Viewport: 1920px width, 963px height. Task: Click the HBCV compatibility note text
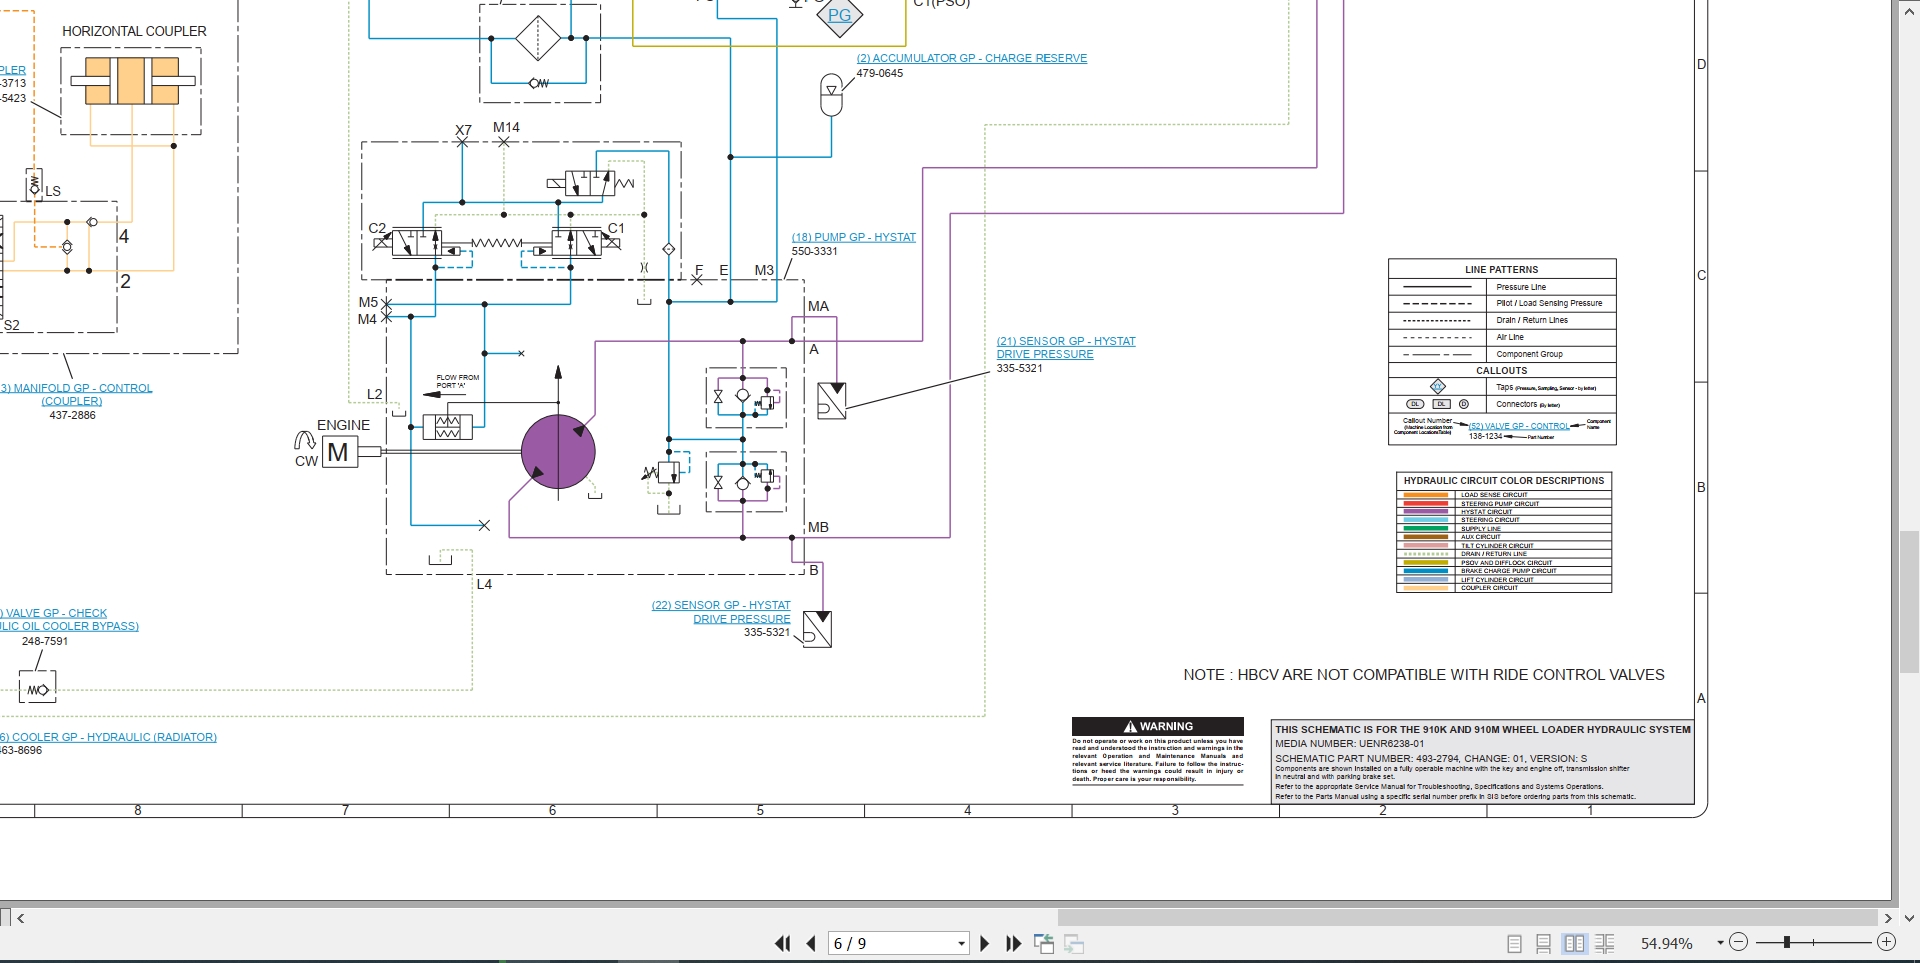pyautogui.click(x=1424, y=675)
